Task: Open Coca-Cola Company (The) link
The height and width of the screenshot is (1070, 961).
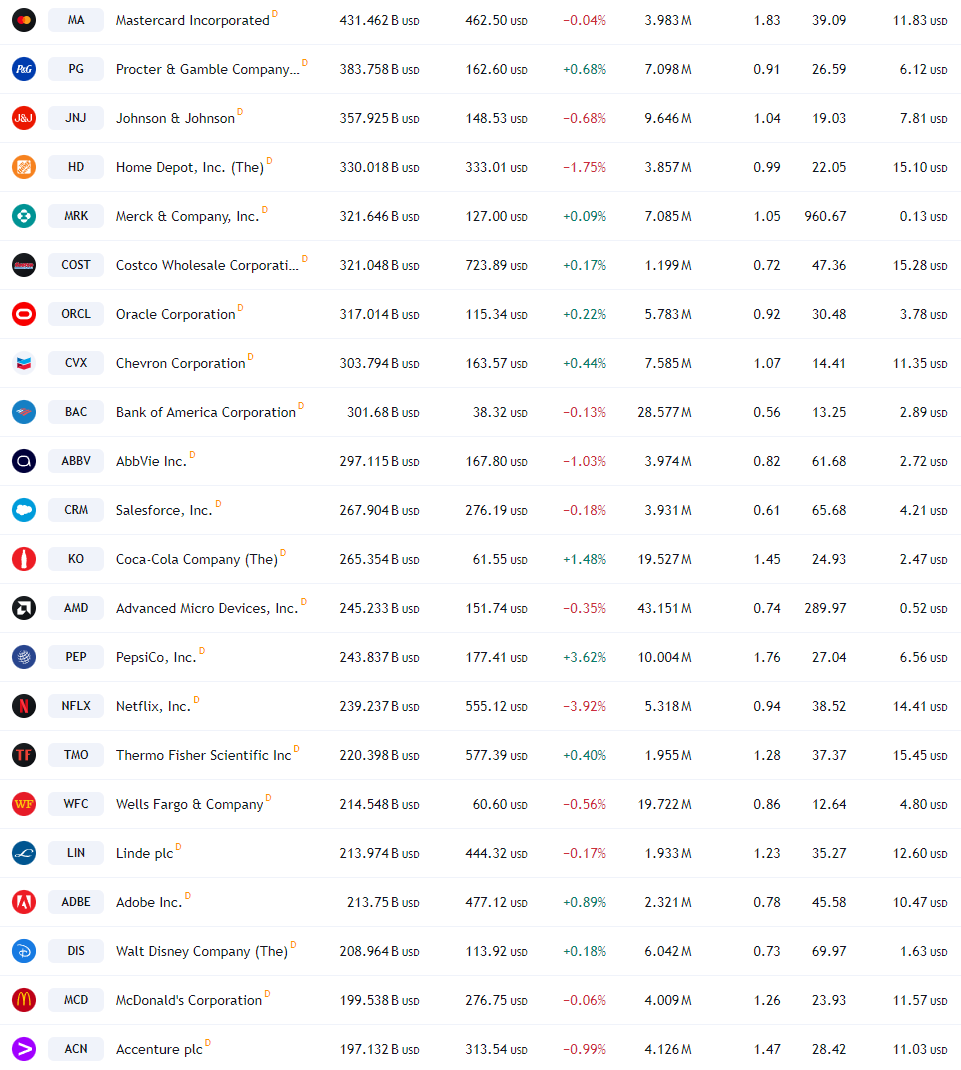Action: [x=197, y=559]
